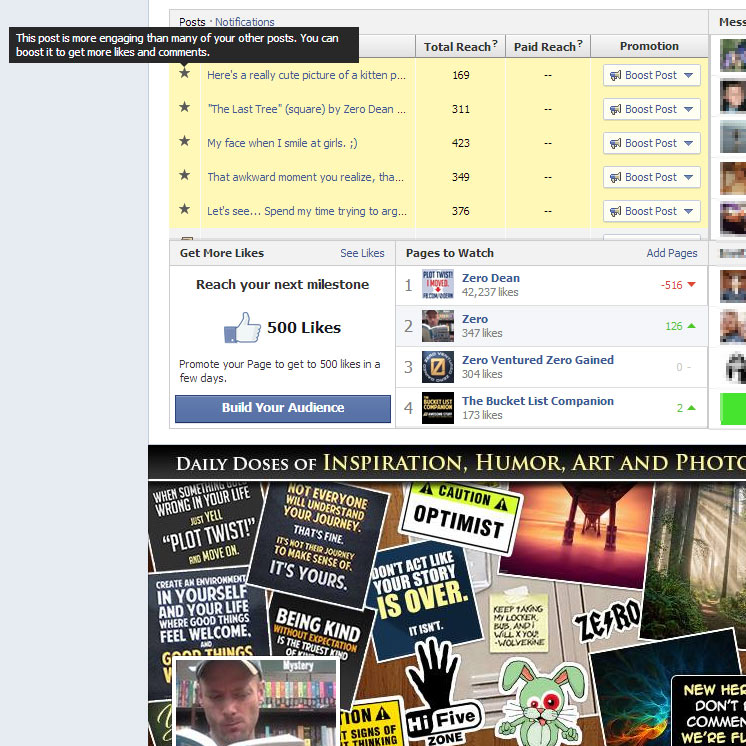Click Total Reach question mark help icon
The height and width of the screenshot is (746, 746).
pos(495,43)
